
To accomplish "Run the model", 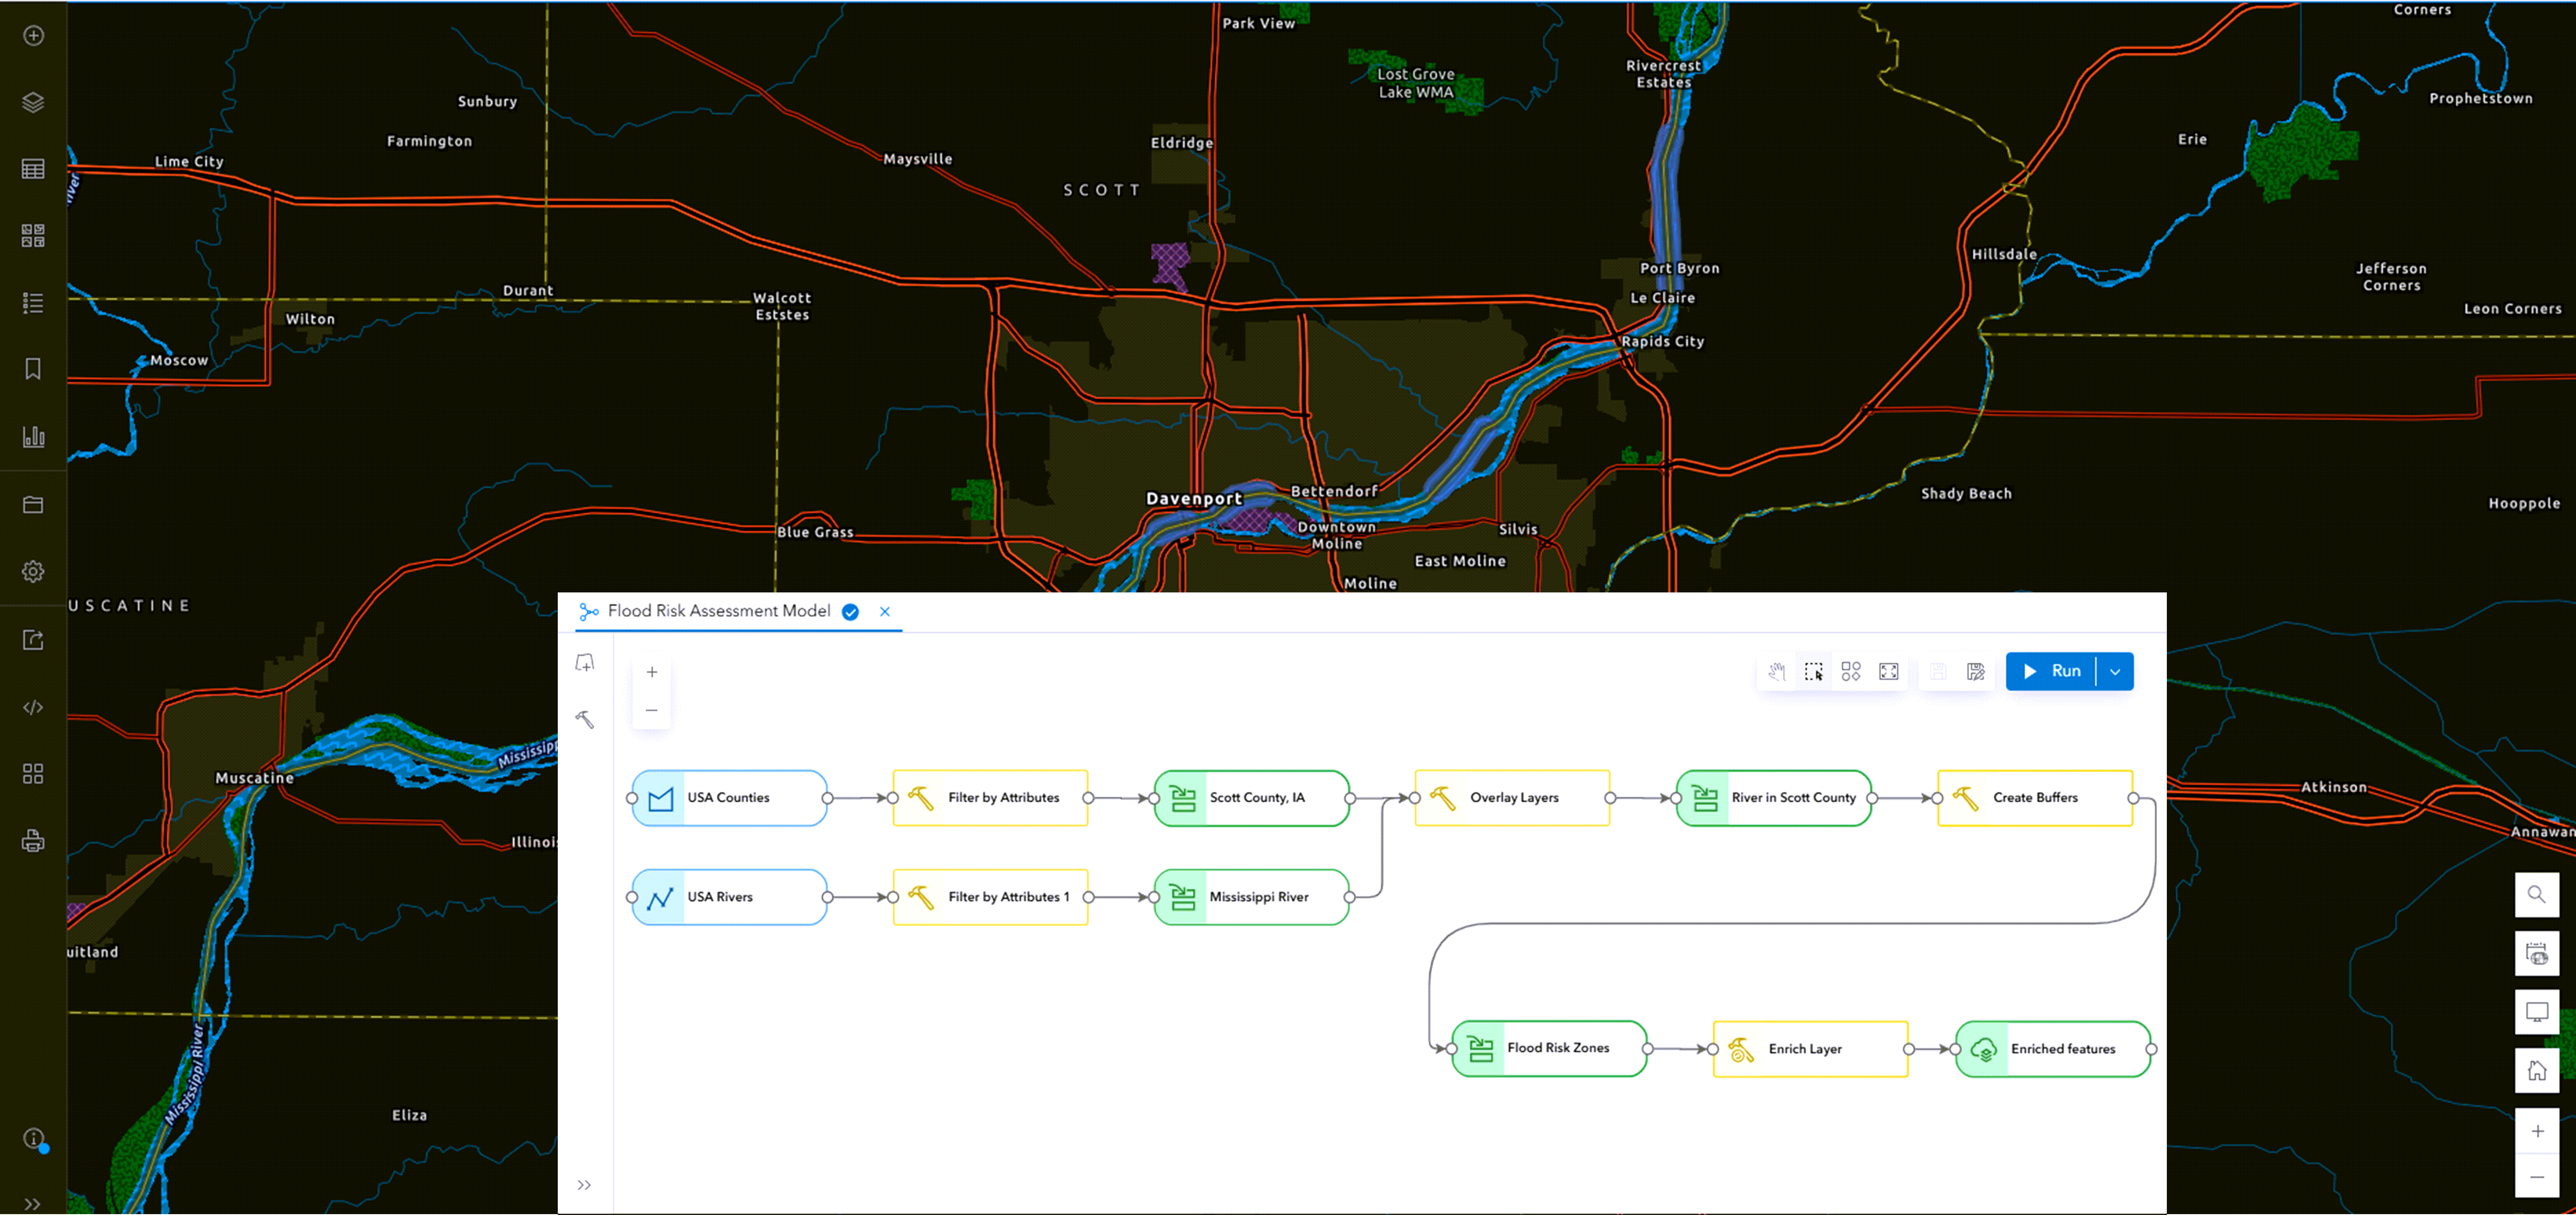I will pos(2052,672).
